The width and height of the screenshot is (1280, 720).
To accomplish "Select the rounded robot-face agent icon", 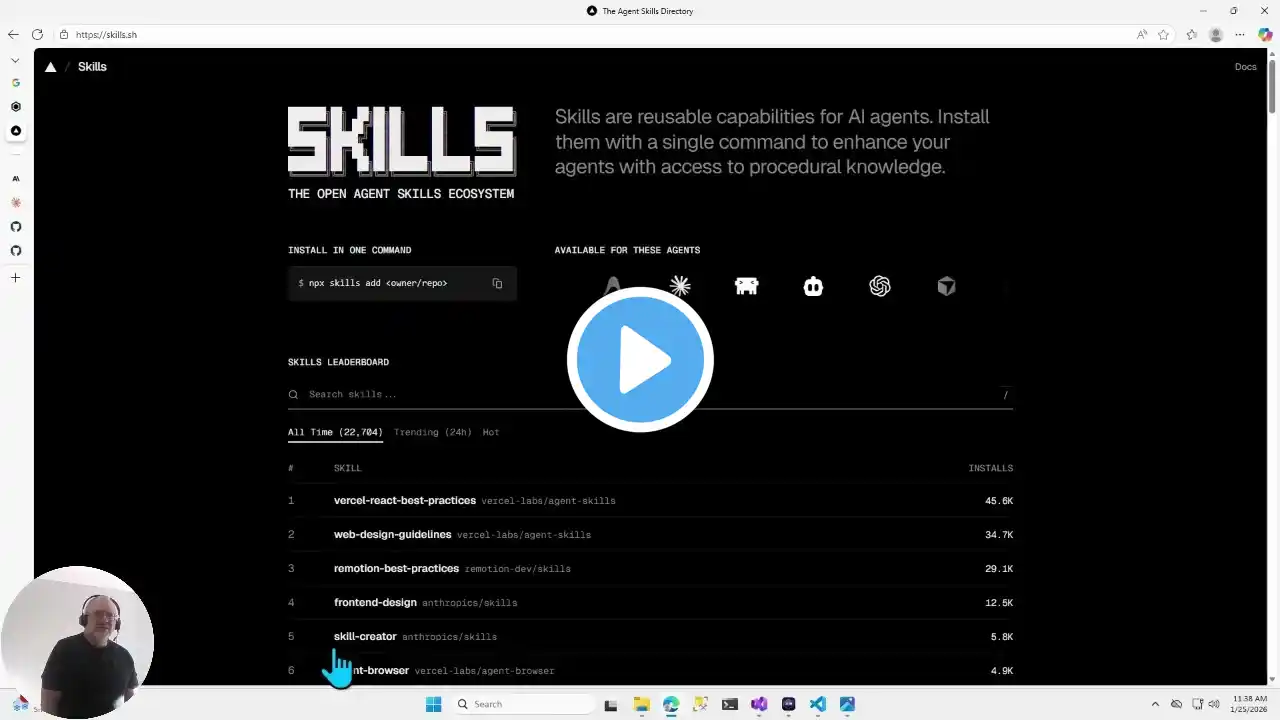I will click(x=813, y=286).
